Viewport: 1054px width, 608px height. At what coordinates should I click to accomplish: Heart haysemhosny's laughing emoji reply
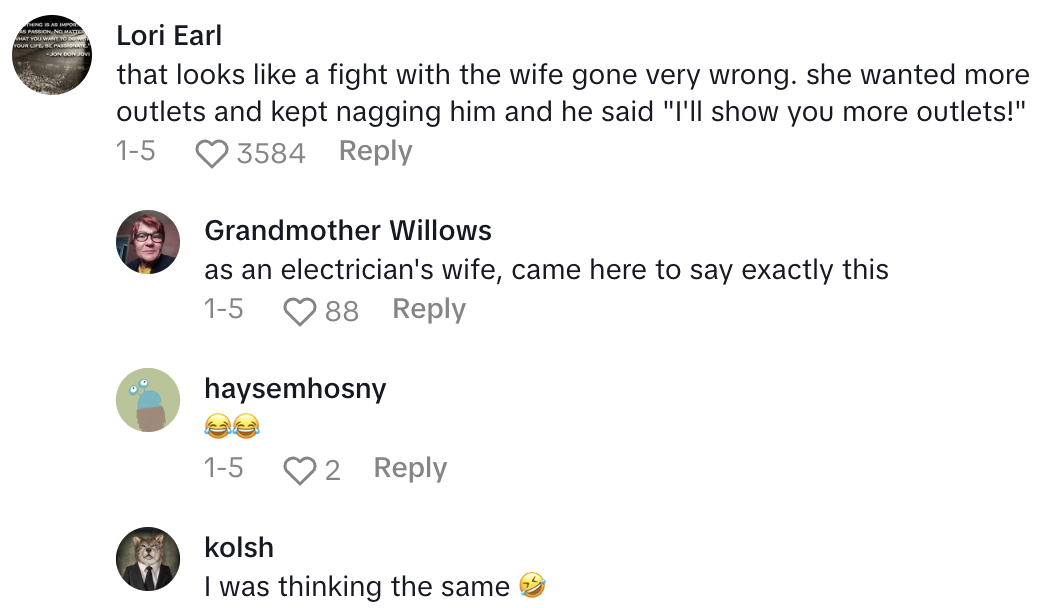point(300,470)
